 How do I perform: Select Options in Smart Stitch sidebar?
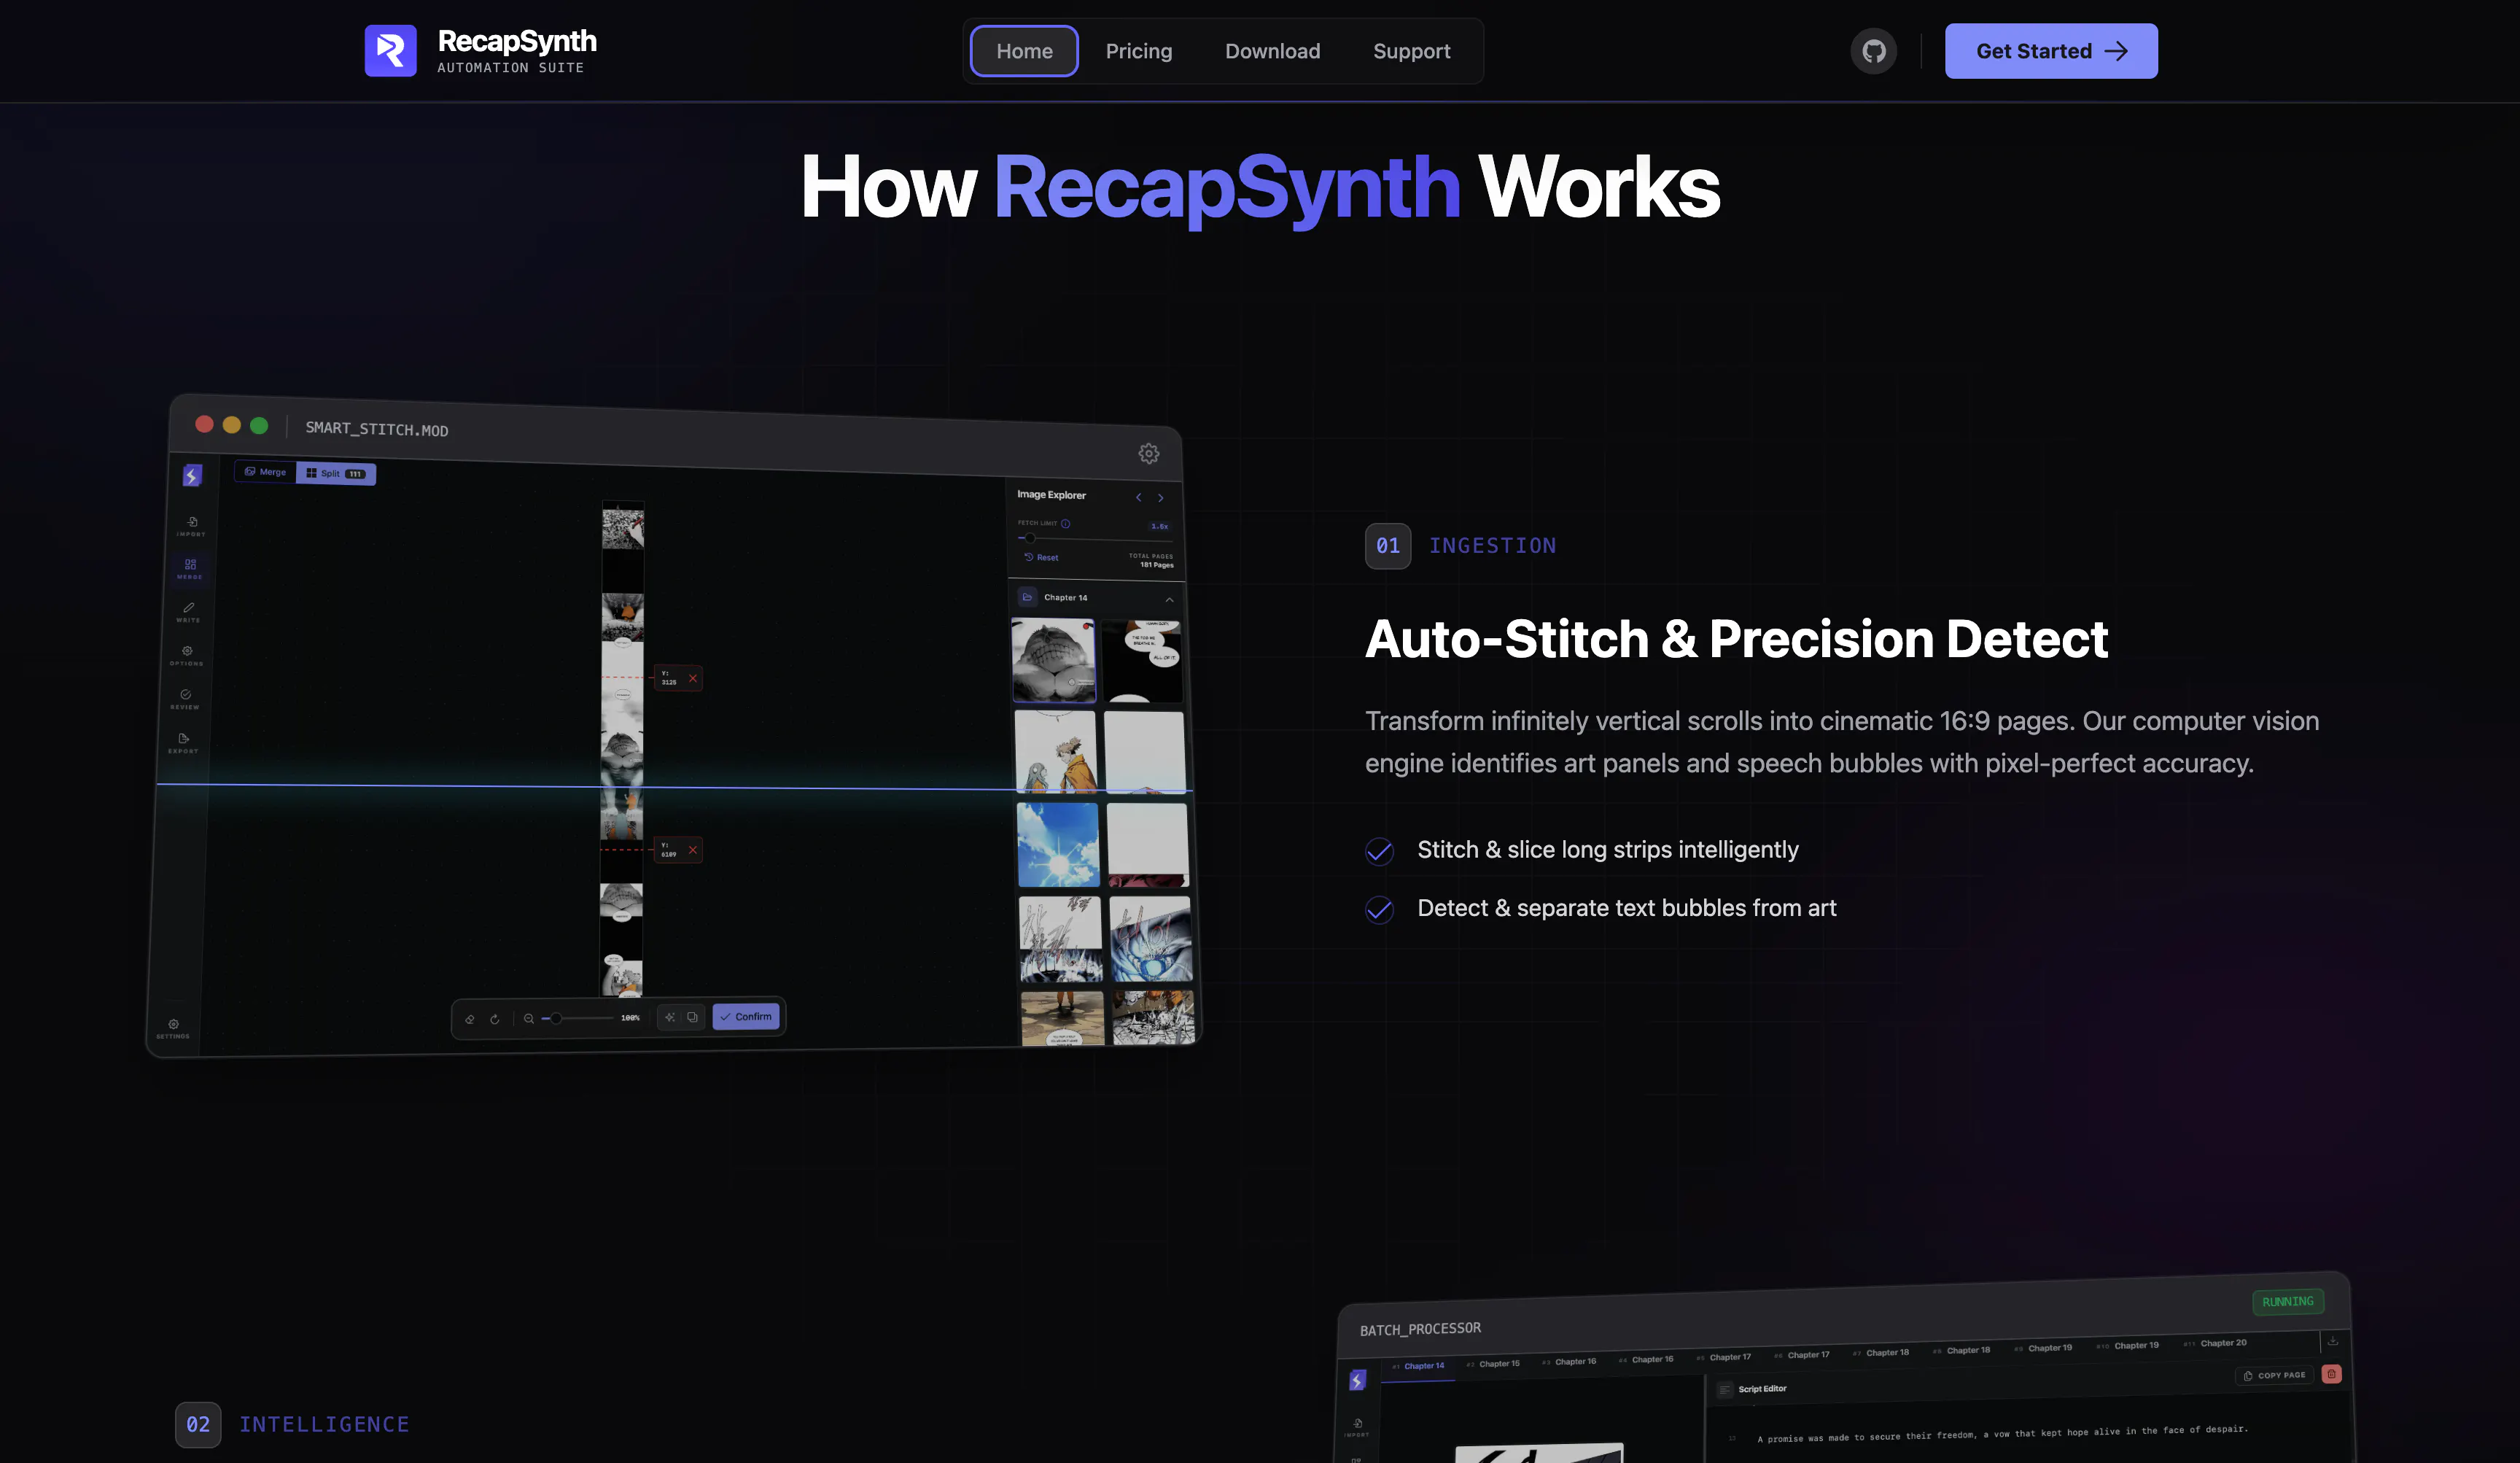click(x=186, y=655)
